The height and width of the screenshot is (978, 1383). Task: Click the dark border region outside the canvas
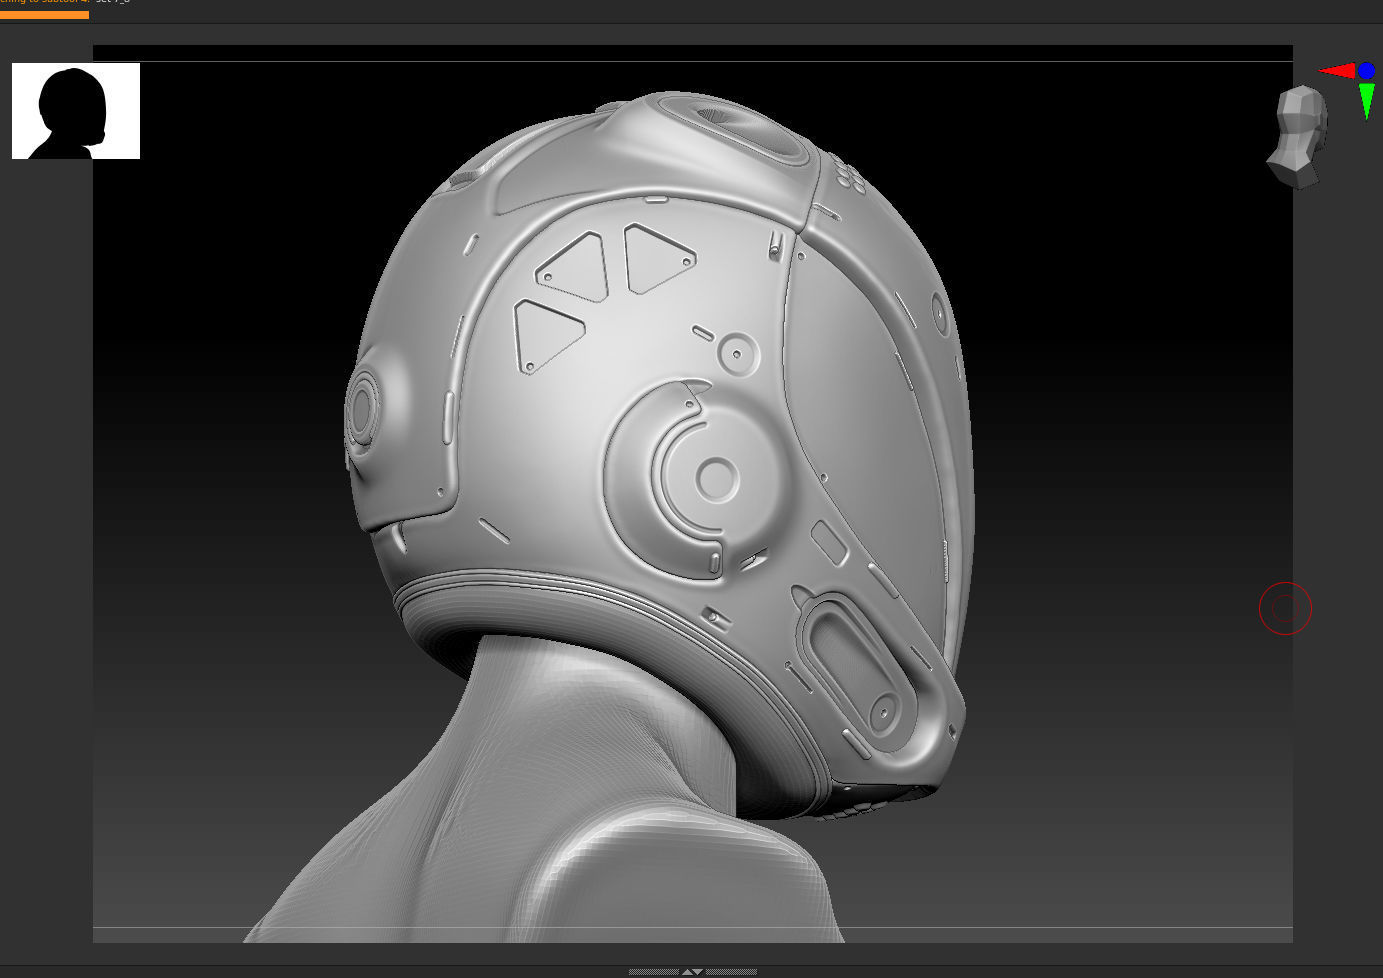45,500
